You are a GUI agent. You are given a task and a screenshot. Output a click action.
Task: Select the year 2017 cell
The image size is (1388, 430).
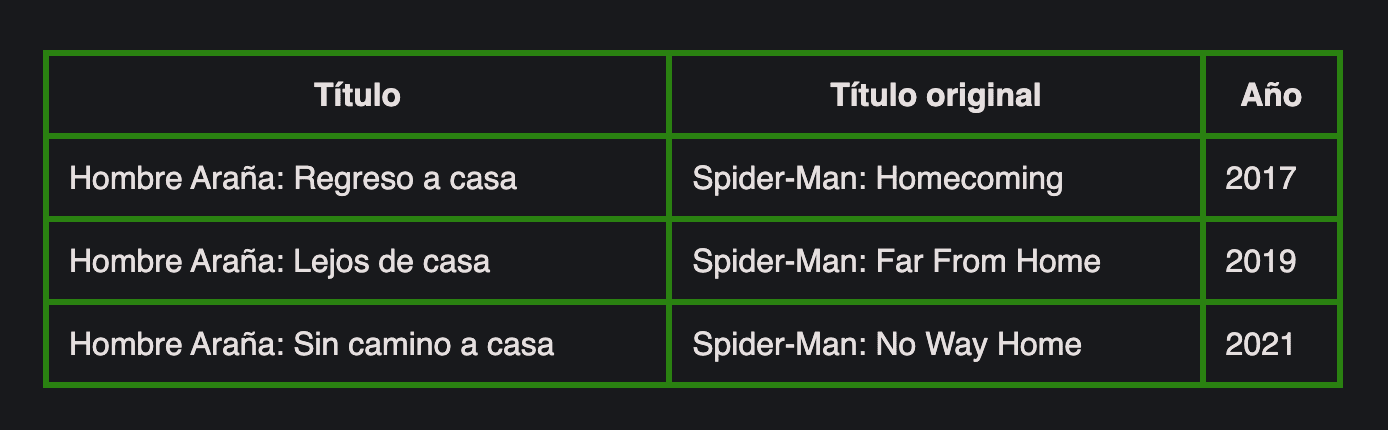tap(1260, 179)
